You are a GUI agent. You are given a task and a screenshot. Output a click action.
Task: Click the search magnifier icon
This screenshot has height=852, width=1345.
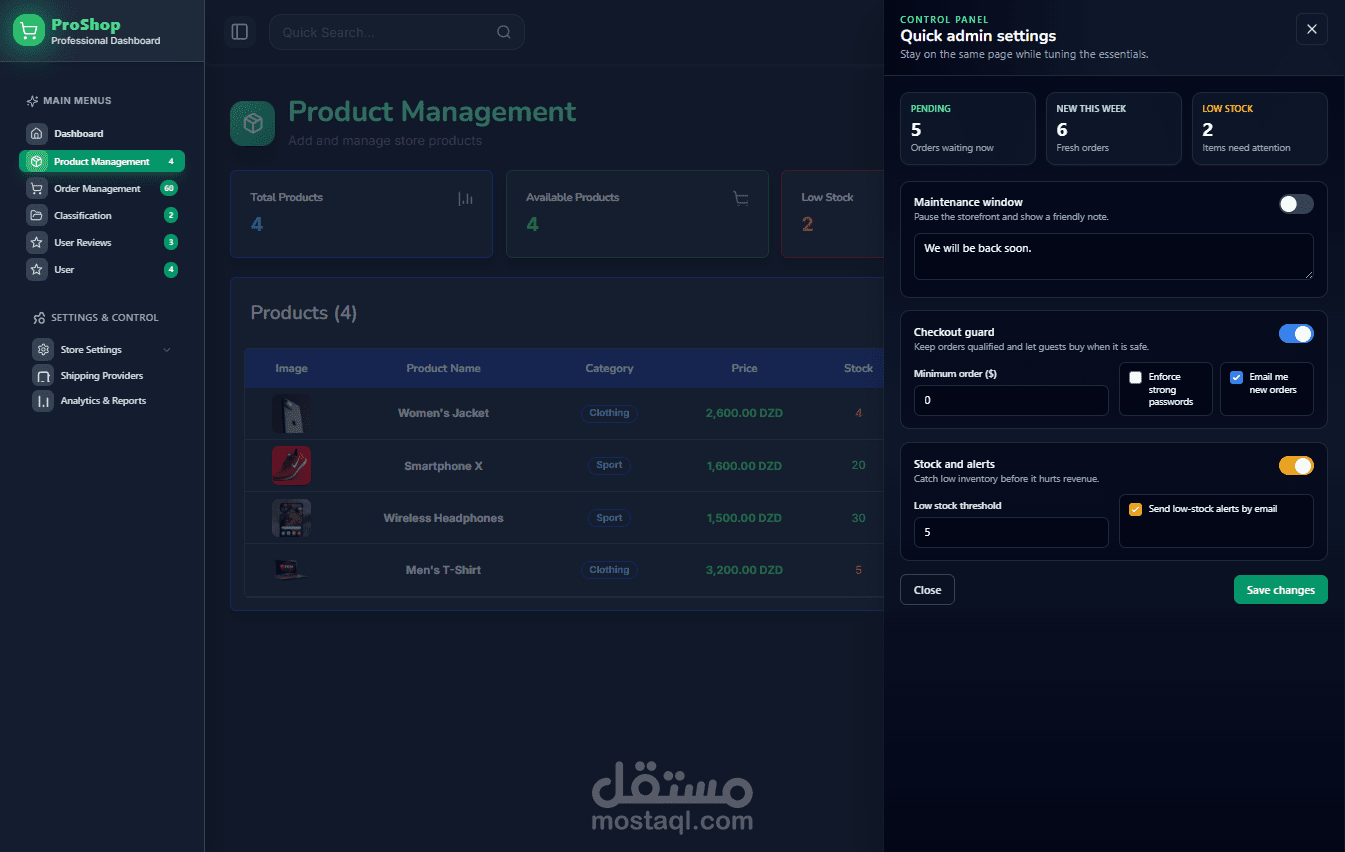click(x=503, y=32)
